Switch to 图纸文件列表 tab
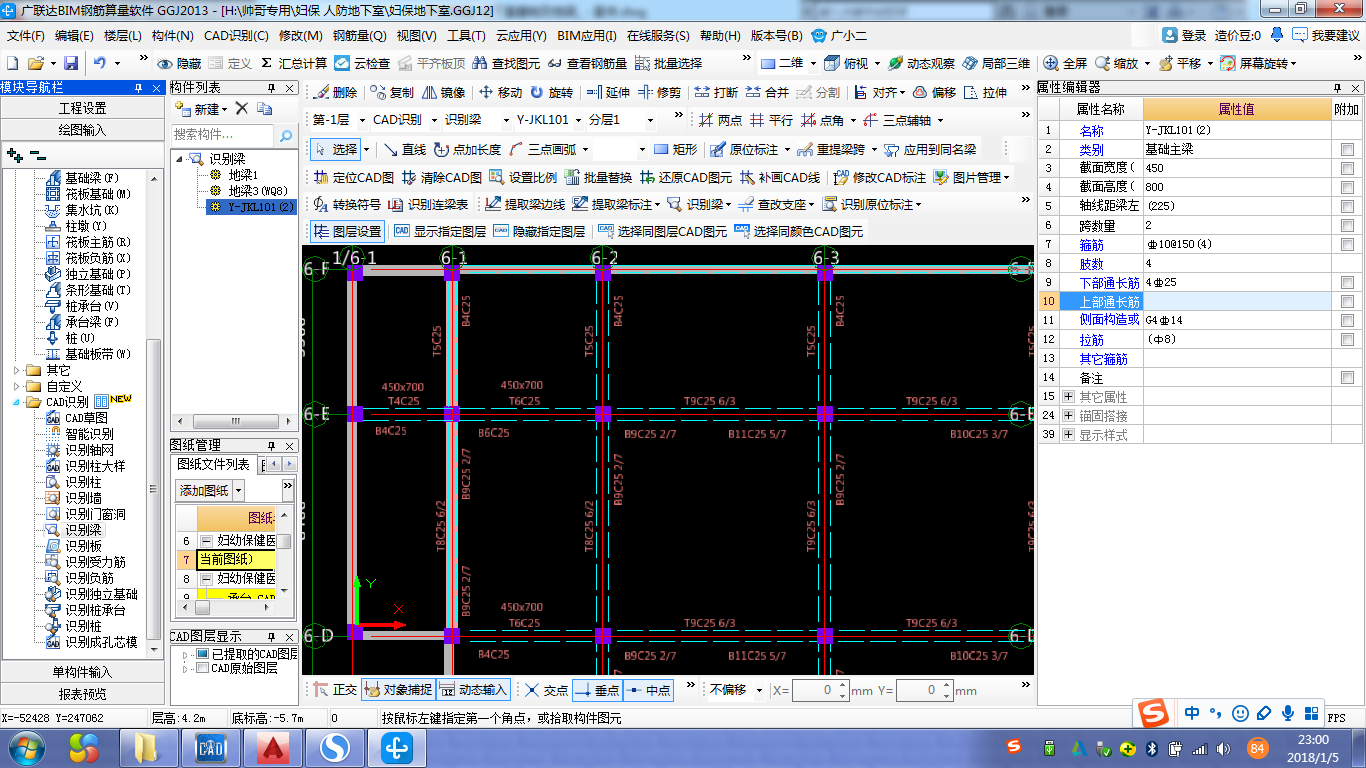Viewport: 1366px width, 768px height. click(213, 465)
